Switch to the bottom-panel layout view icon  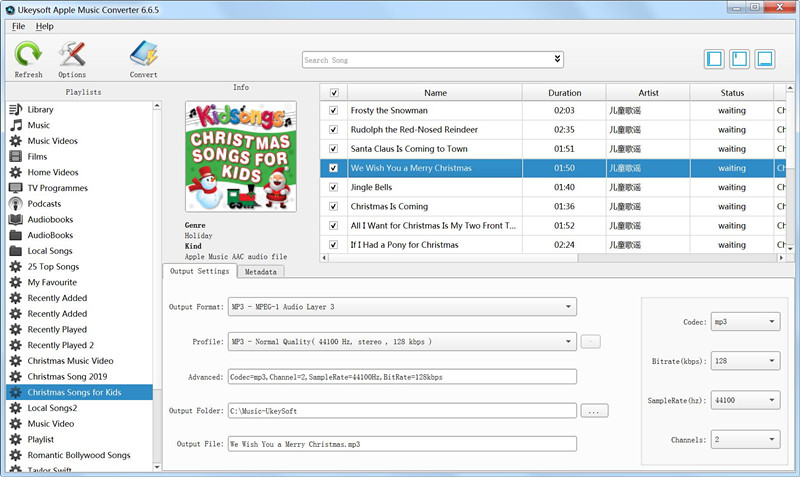765,59
